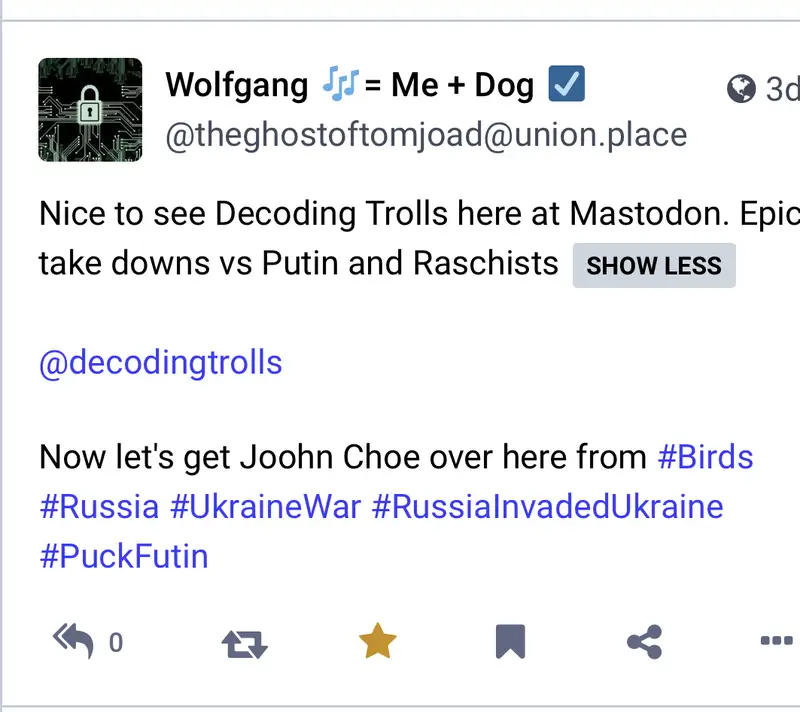Open the share icon options
Image resolution: width=800 pixels, height=712 pixels.
click(644, 642)
